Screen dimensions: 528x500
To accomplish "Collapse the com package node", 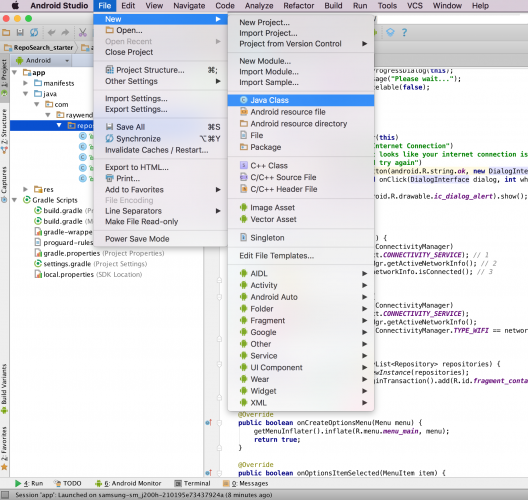I will [x=36, y=104].
